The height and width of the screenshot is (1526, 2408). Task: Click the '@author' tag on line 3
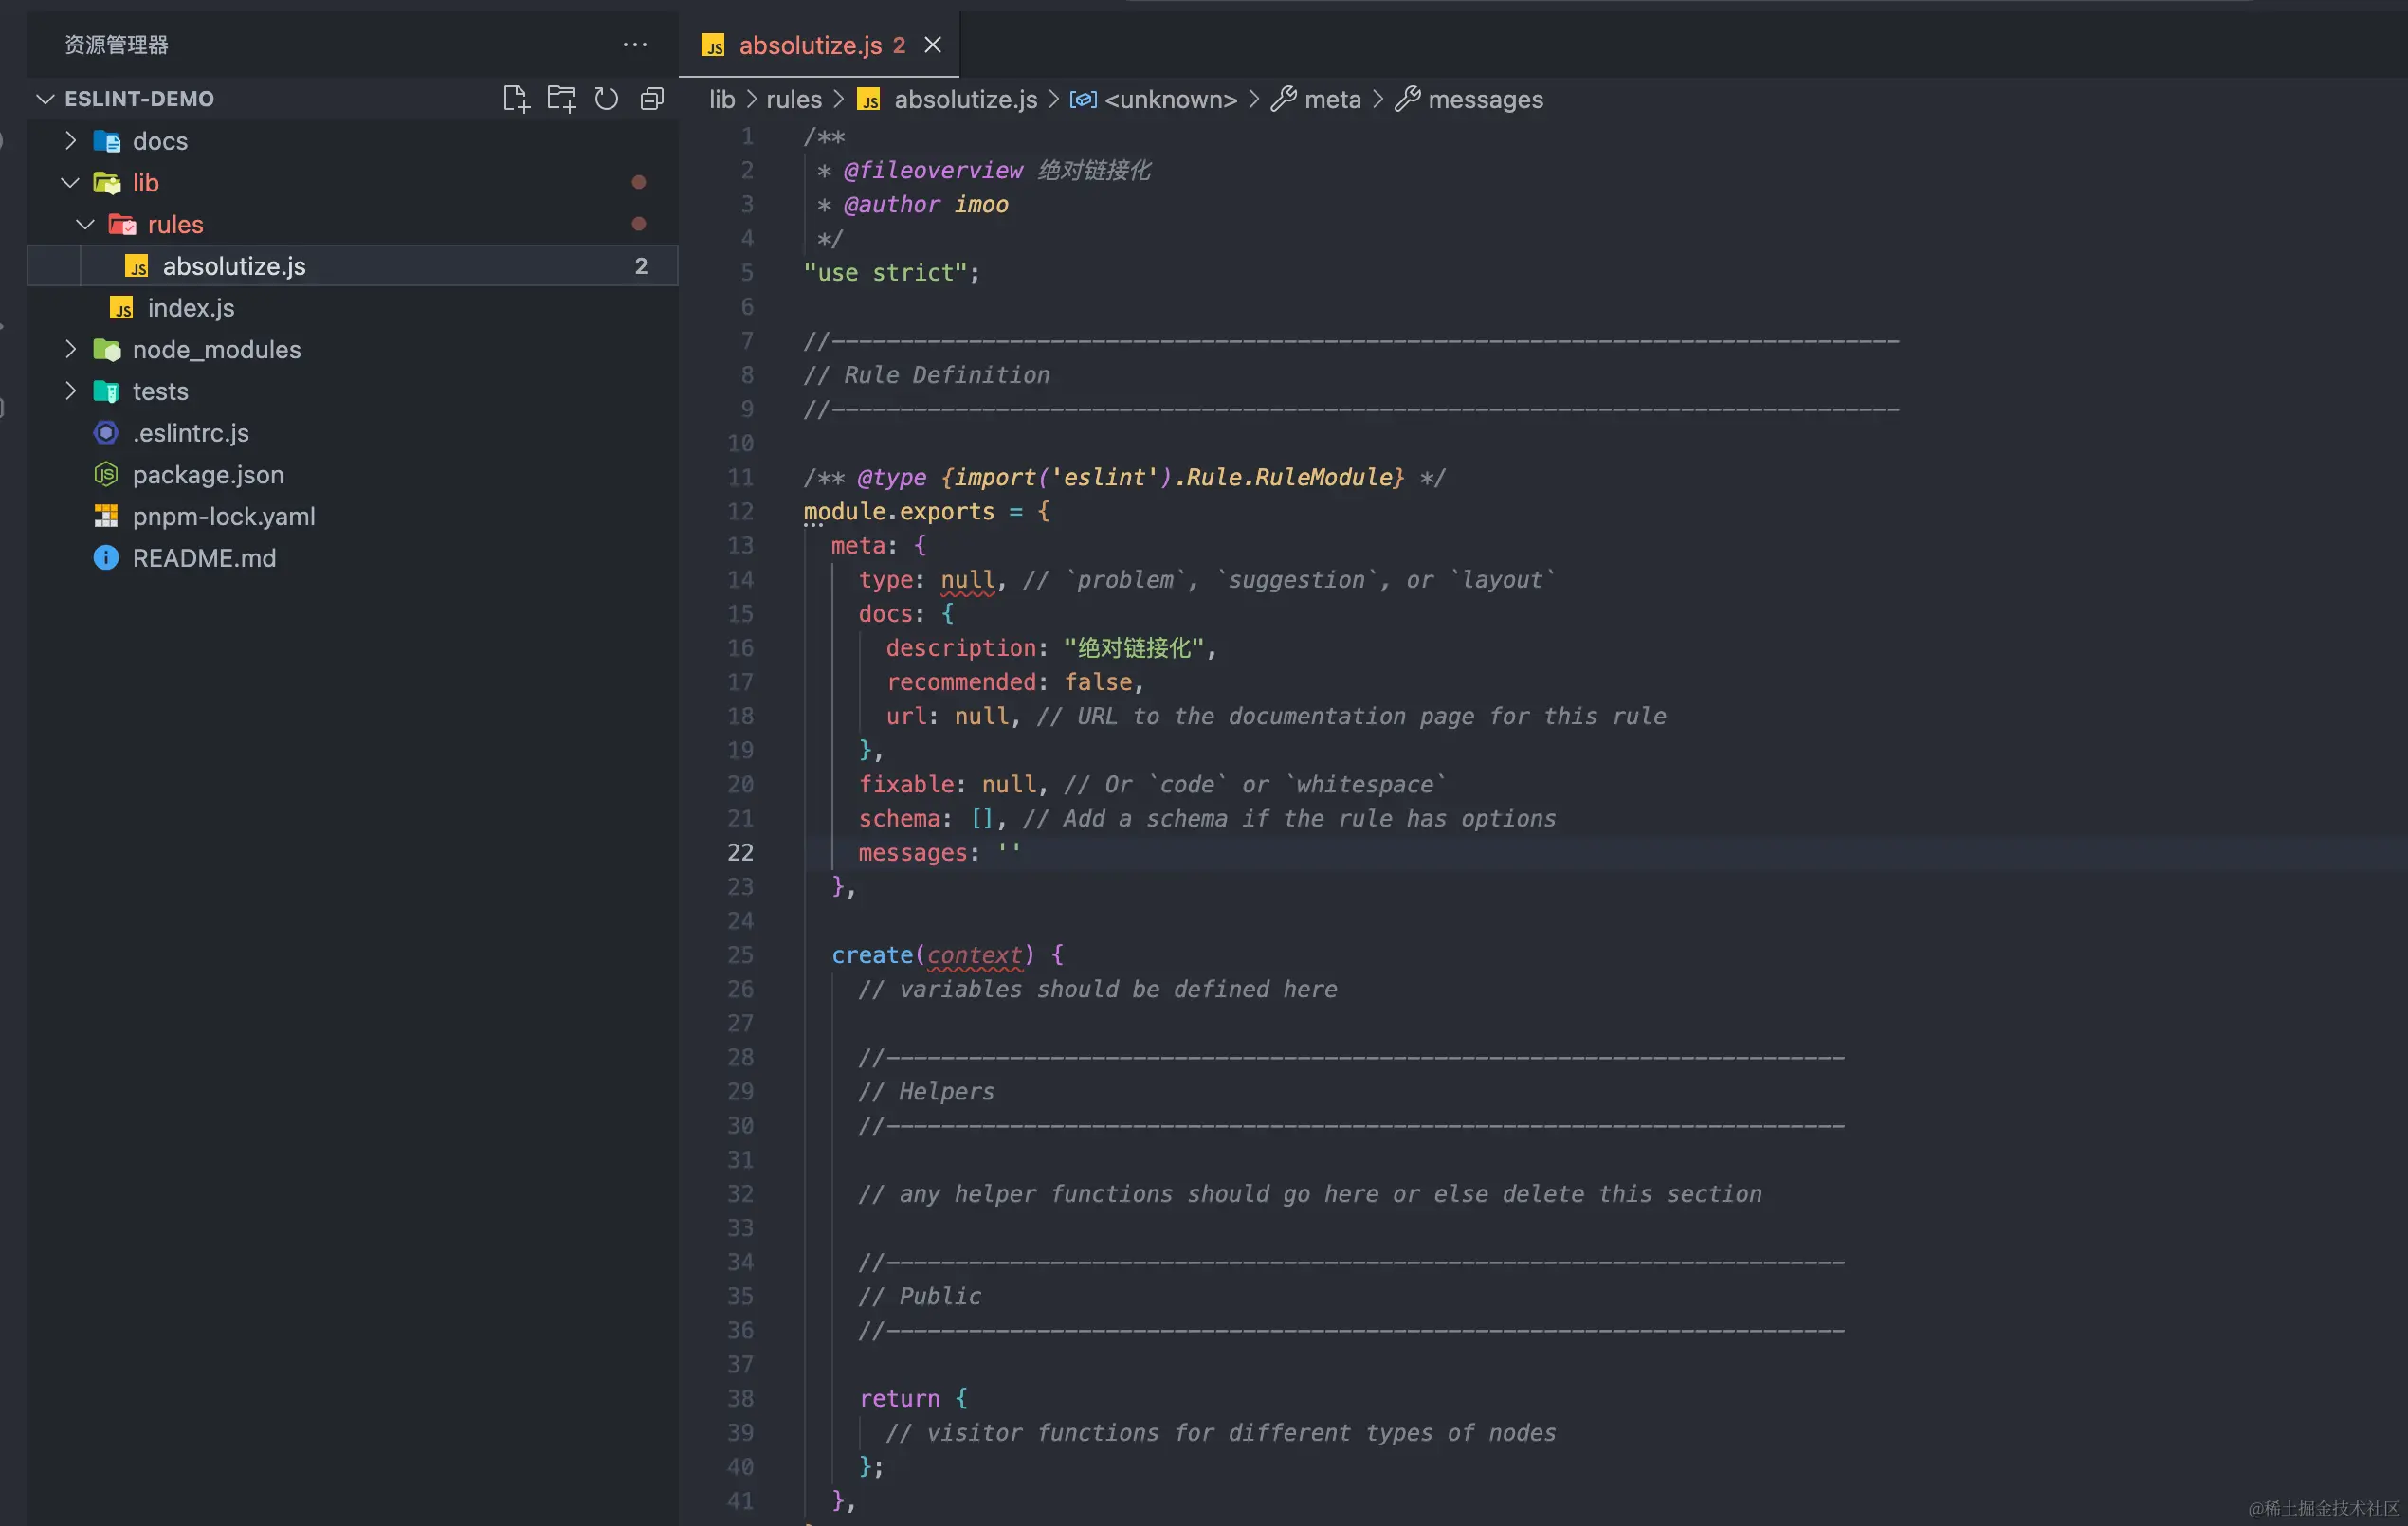(x=892, y=205)
